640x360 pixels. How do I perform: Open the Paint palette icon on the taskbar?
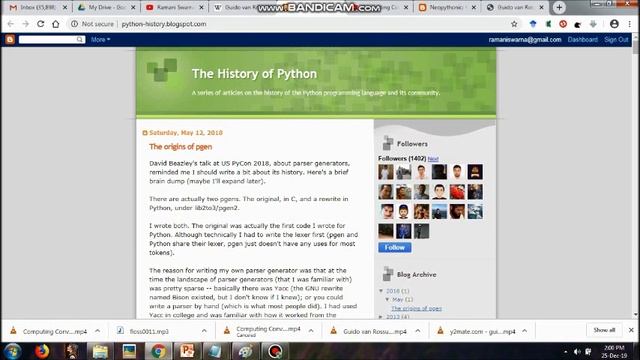pos(246,351)
